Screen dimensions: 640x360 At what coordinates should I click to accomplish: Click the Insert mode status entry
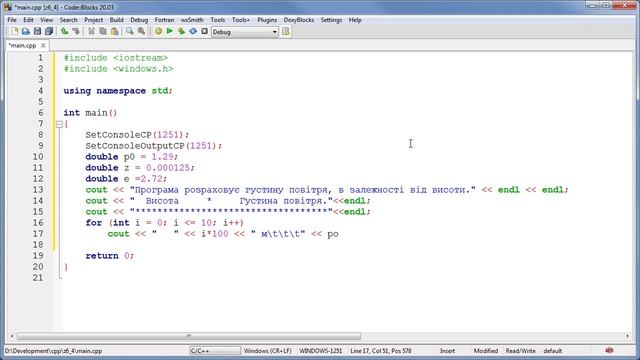pyautogui.click(x=447, y=351)
